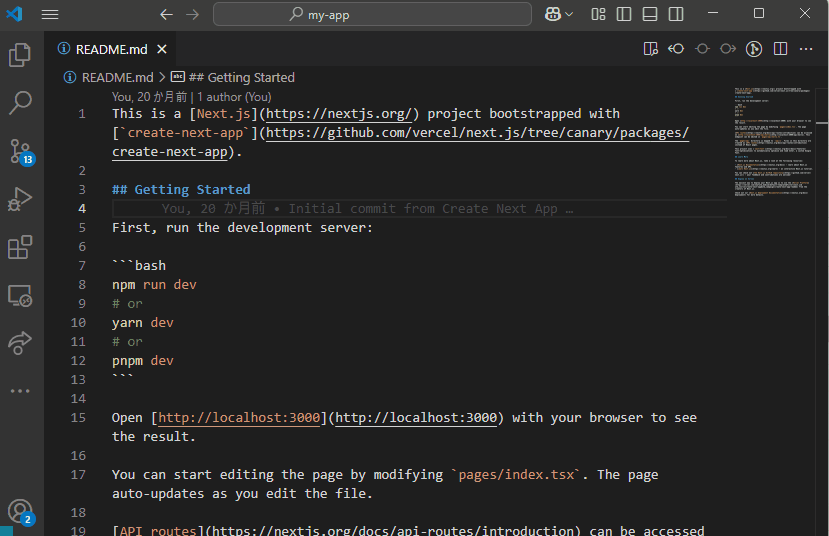The width and height of the screenshot is (829, 536).
Task: Open changes with previous revision
Action: pos(676,49)
